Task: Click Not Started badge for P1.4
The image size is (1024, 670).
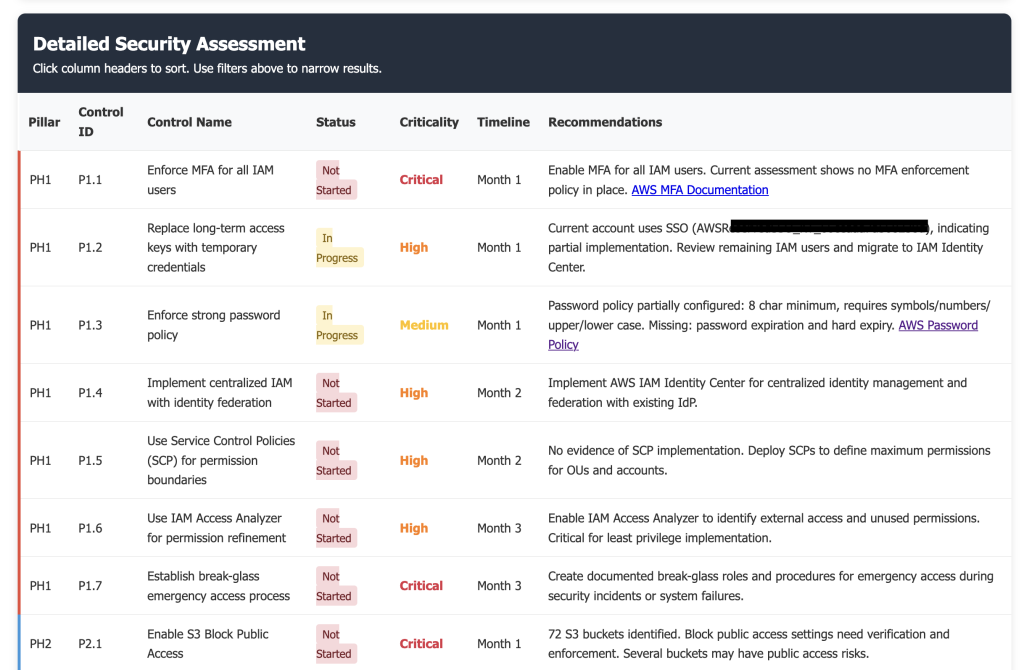Action: pos(334,393)
